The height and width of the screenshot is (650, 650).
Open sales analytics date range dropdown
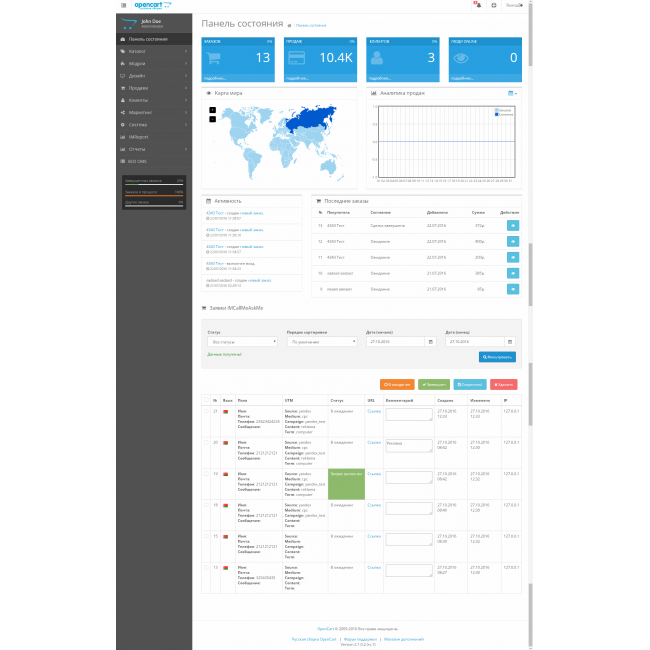[x=512, y=93]
